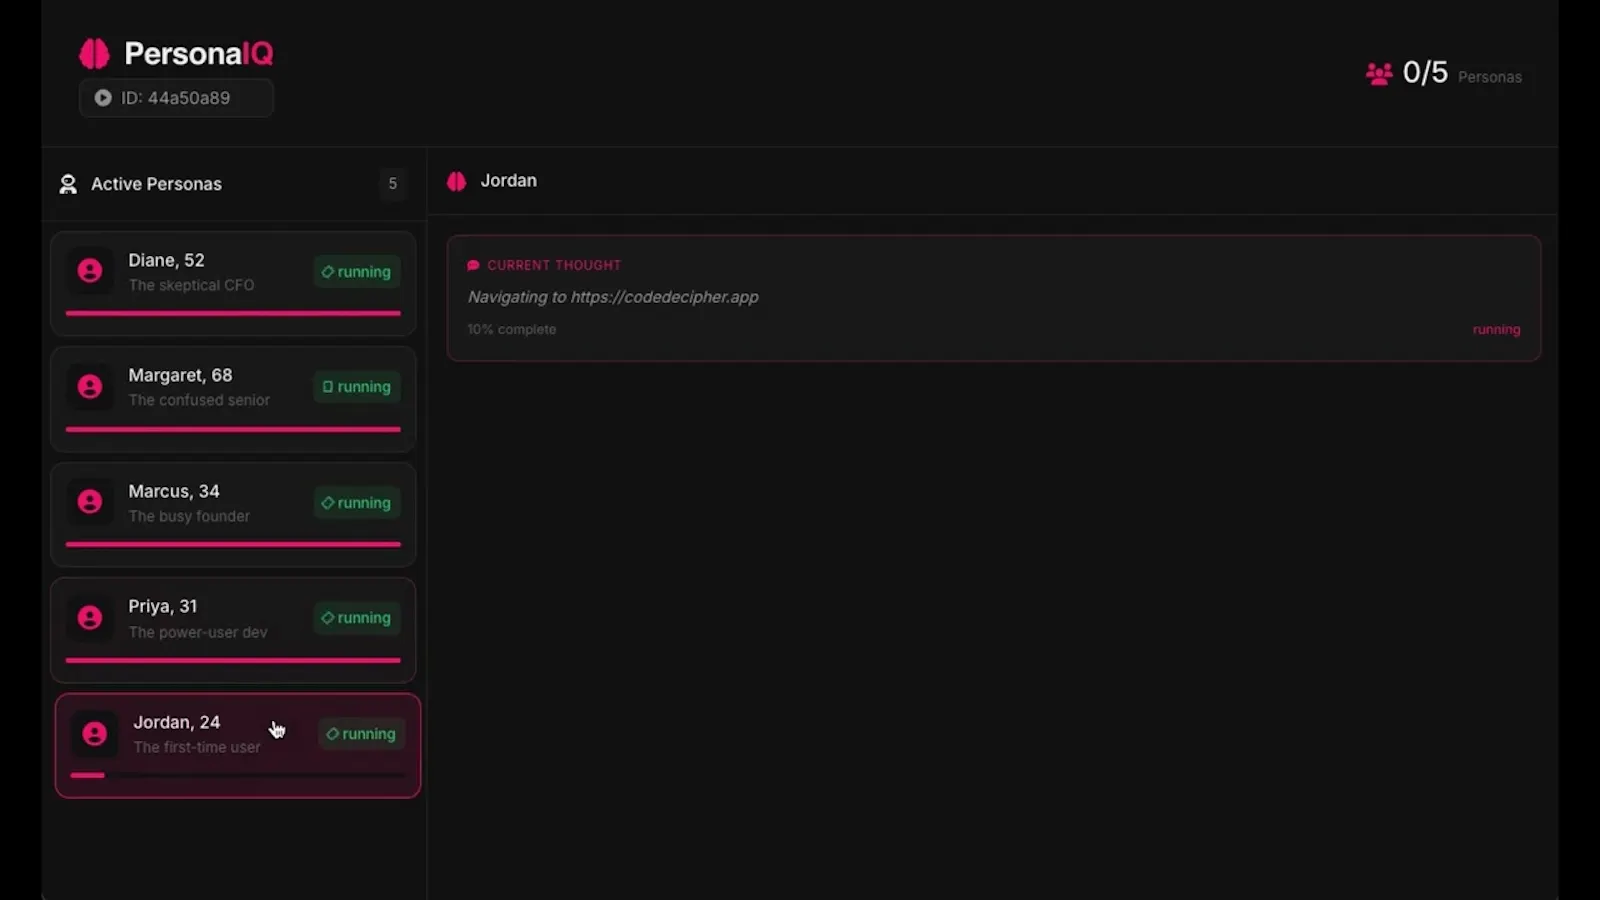The height and width of the screenshot is (900, 1600).
Task: Select the Margaret, 68 persona name
Action: point(180,375)
